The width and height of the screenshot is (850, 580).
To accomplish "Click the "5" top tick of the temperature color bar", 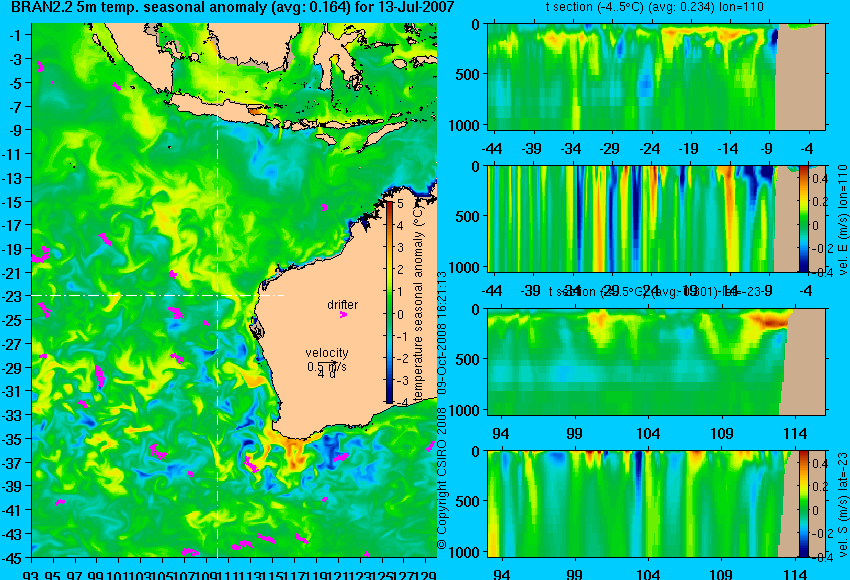I will (401, 204).
